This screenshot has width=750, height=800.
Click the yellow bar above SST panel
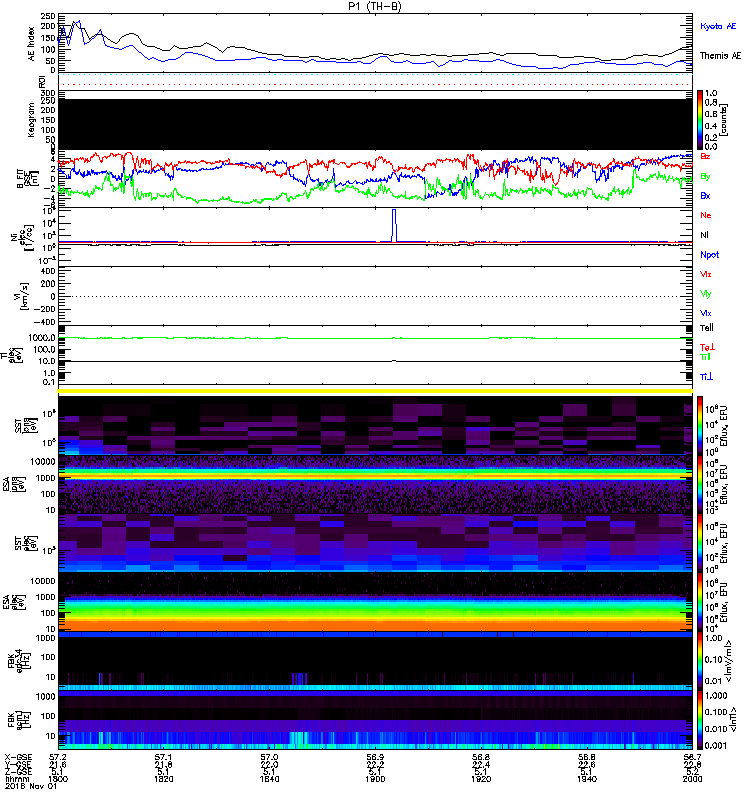(376, 391)
